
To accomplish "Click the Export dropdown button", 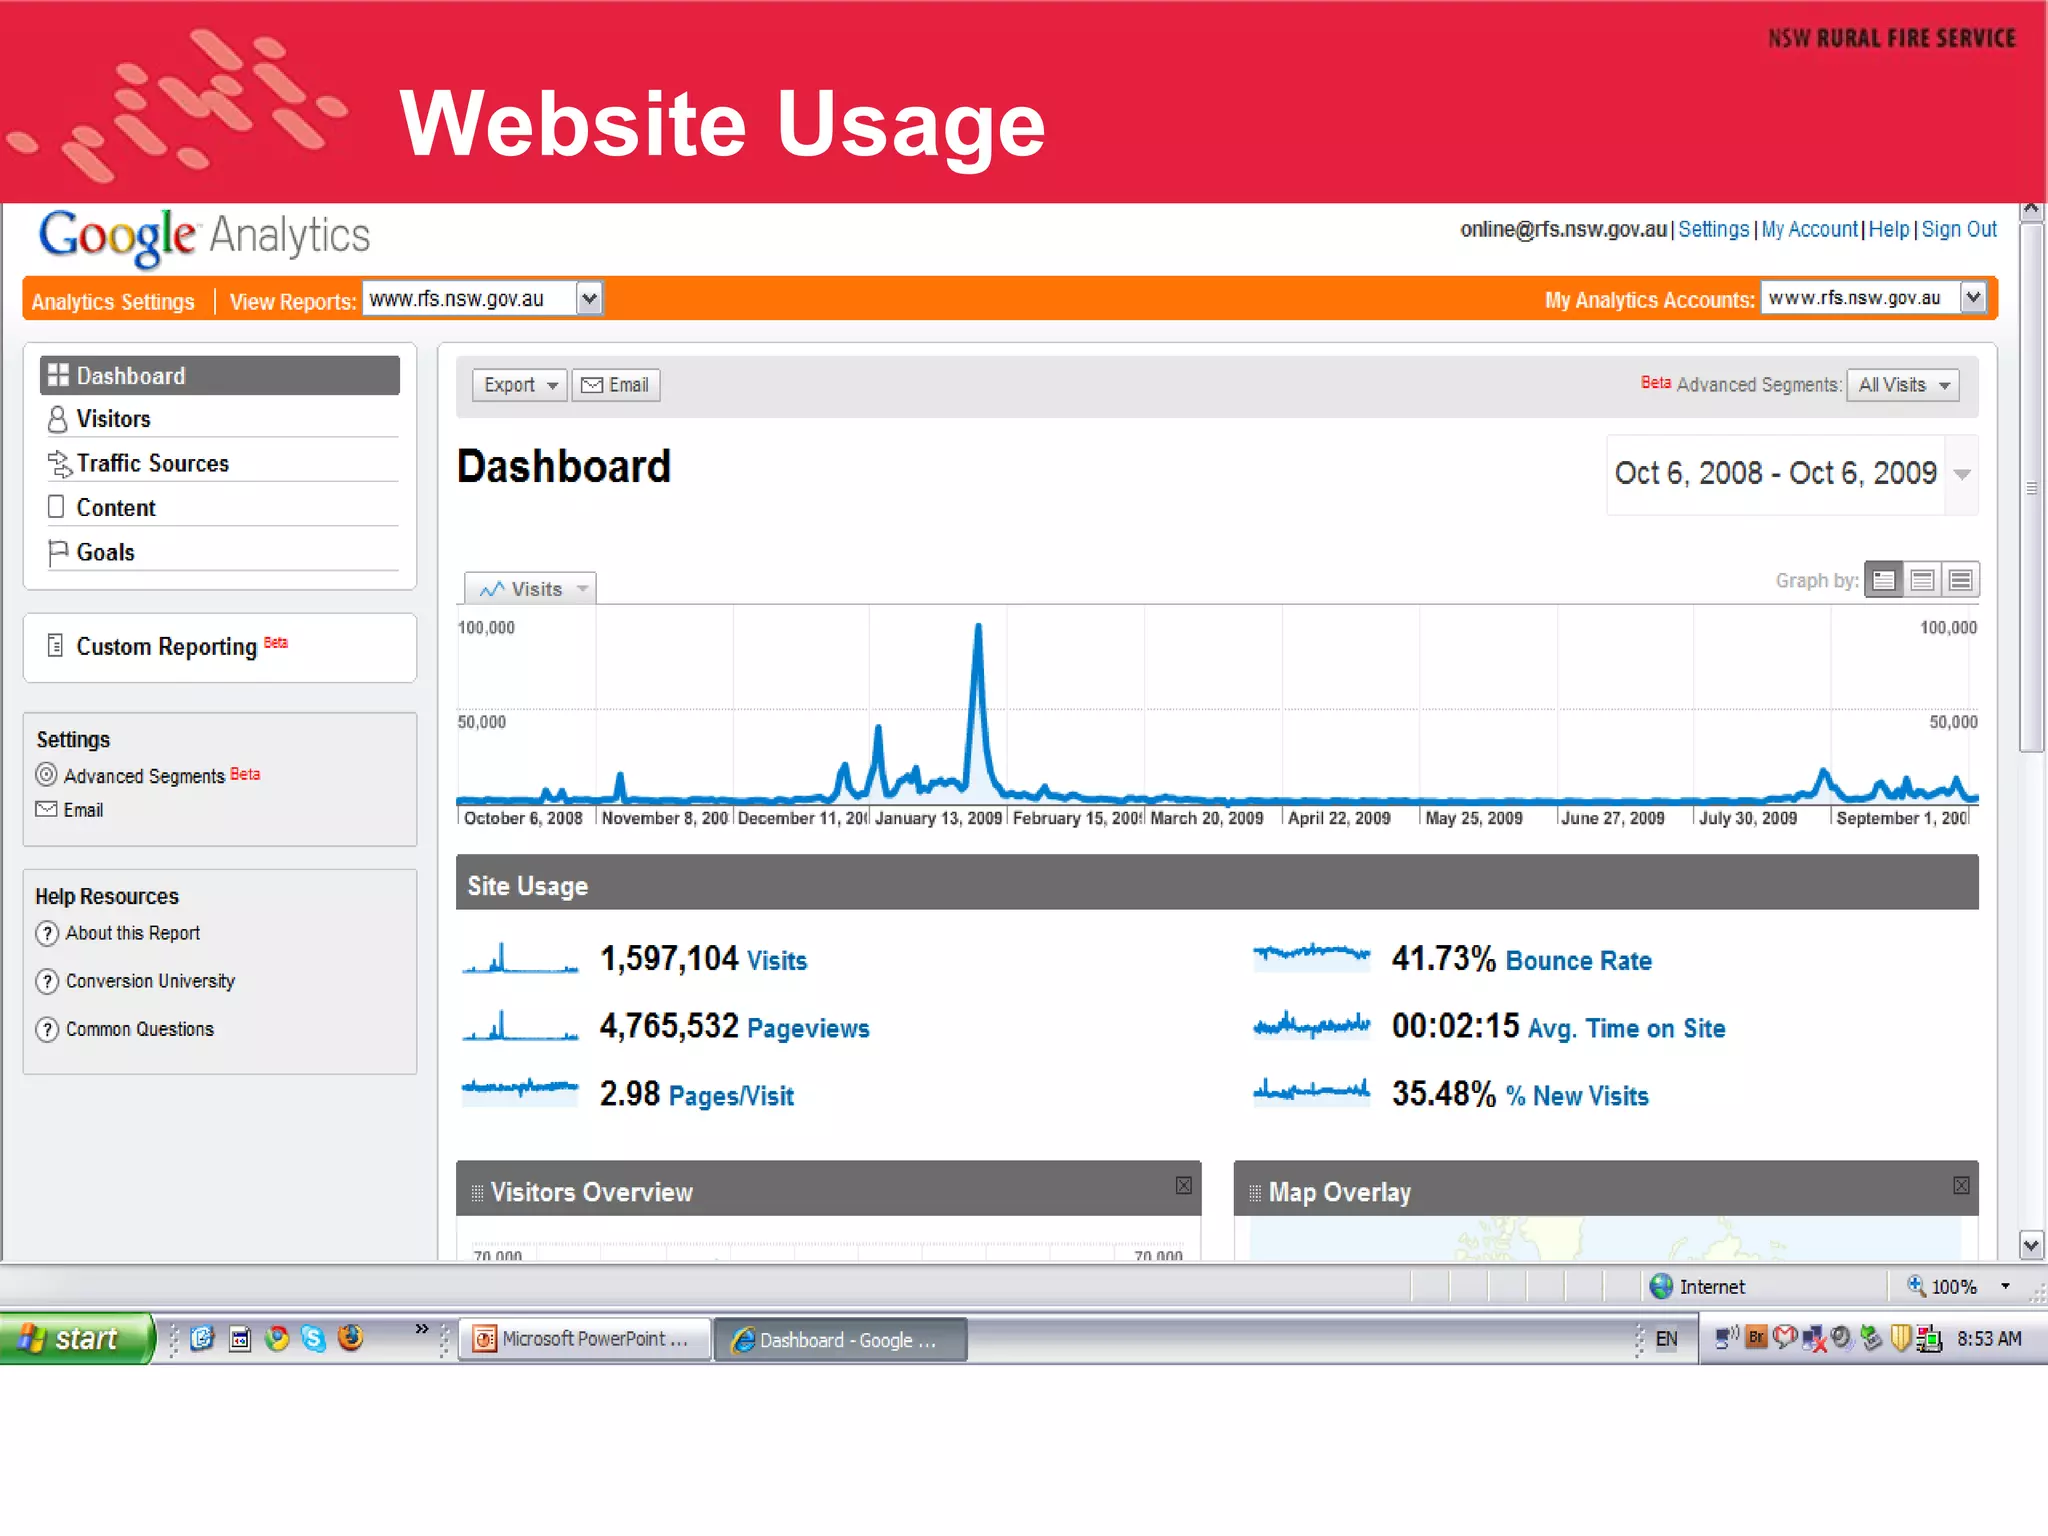I will (520, 385).
